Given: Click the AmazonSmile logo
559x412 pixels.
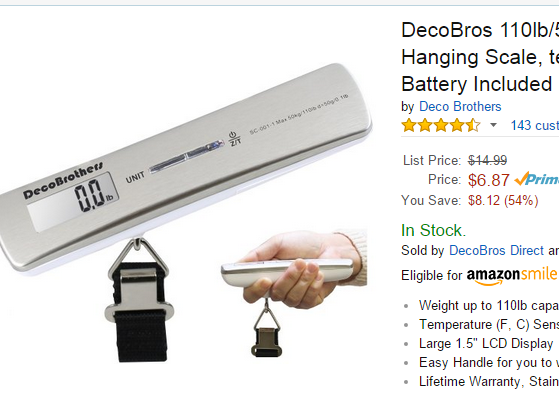Looking at the screenshot, I should pyautogui.click(x=512, y=276).
